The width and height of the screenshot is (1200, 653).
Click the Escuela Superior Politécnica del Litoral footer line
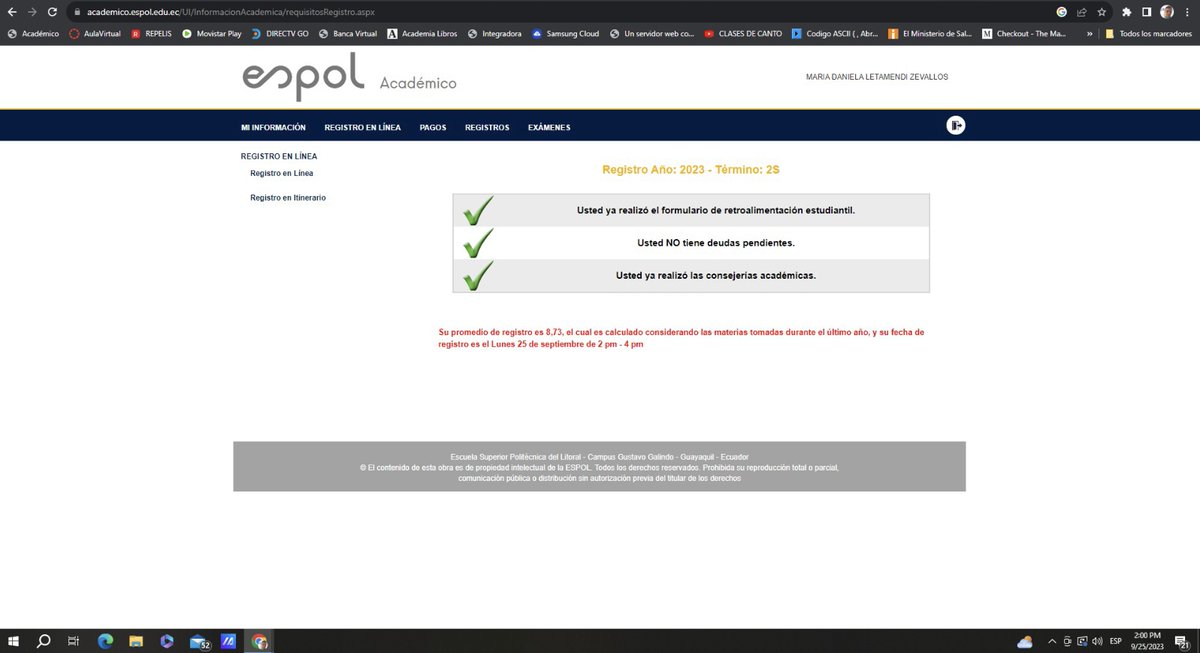point(600,457)
